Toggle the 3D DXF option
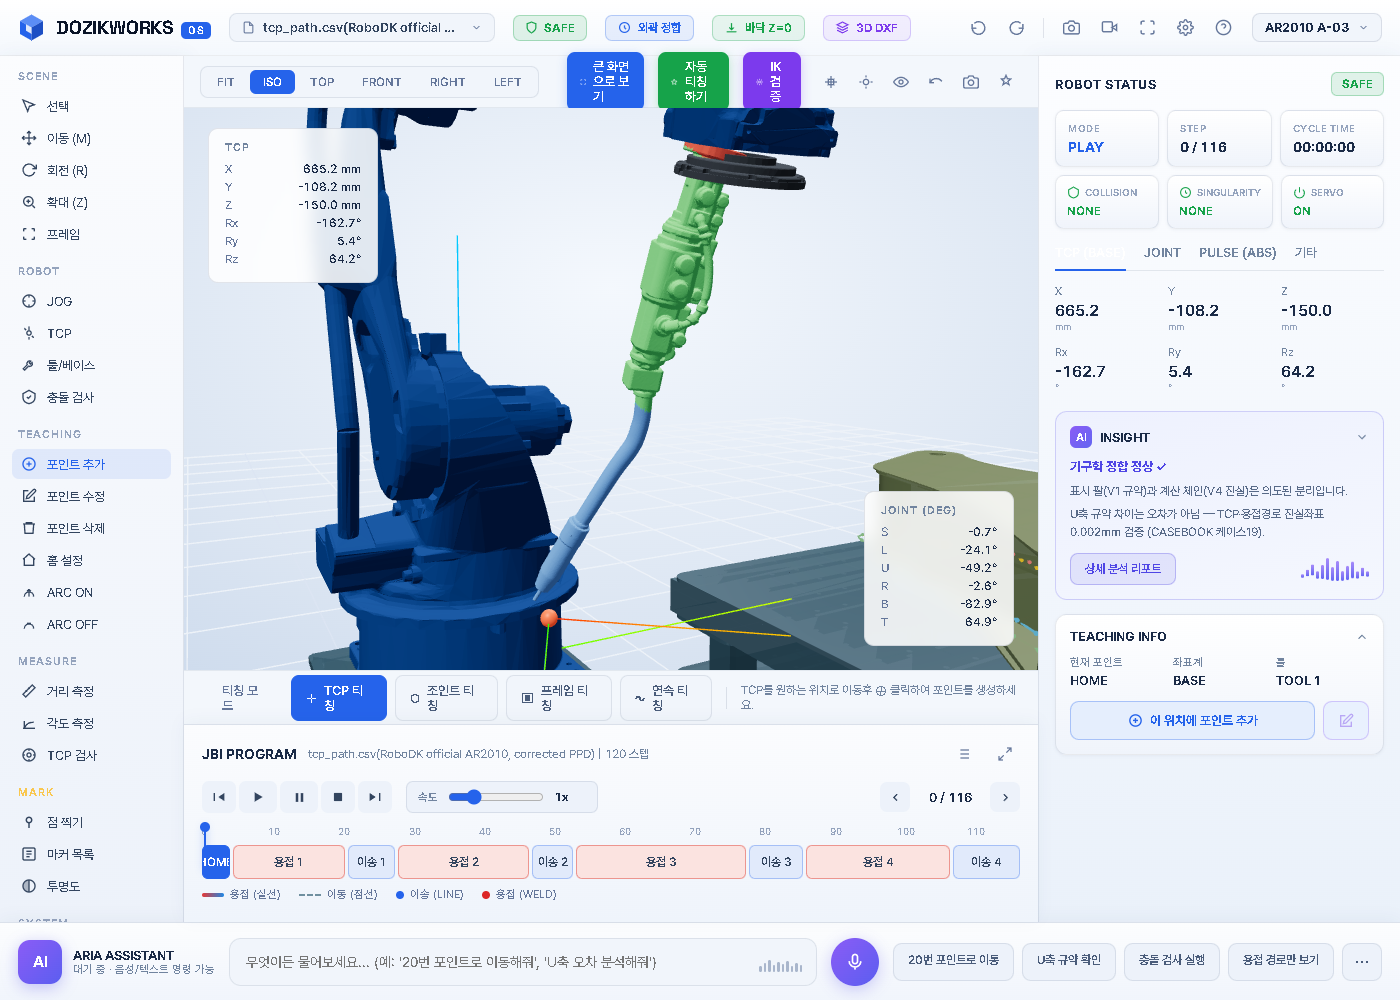 click(867, 28)
